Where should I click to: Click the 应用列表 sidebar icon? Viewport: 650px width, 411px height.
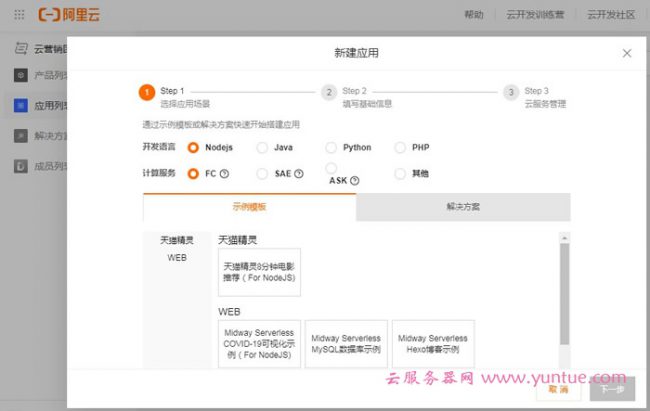click(x=20, y=105)
